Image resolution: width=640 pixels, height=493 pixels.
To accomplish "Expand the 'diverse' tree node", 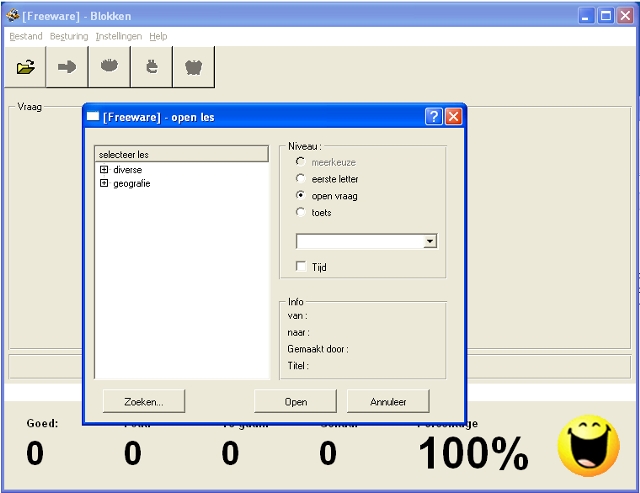I will [103, 170].
